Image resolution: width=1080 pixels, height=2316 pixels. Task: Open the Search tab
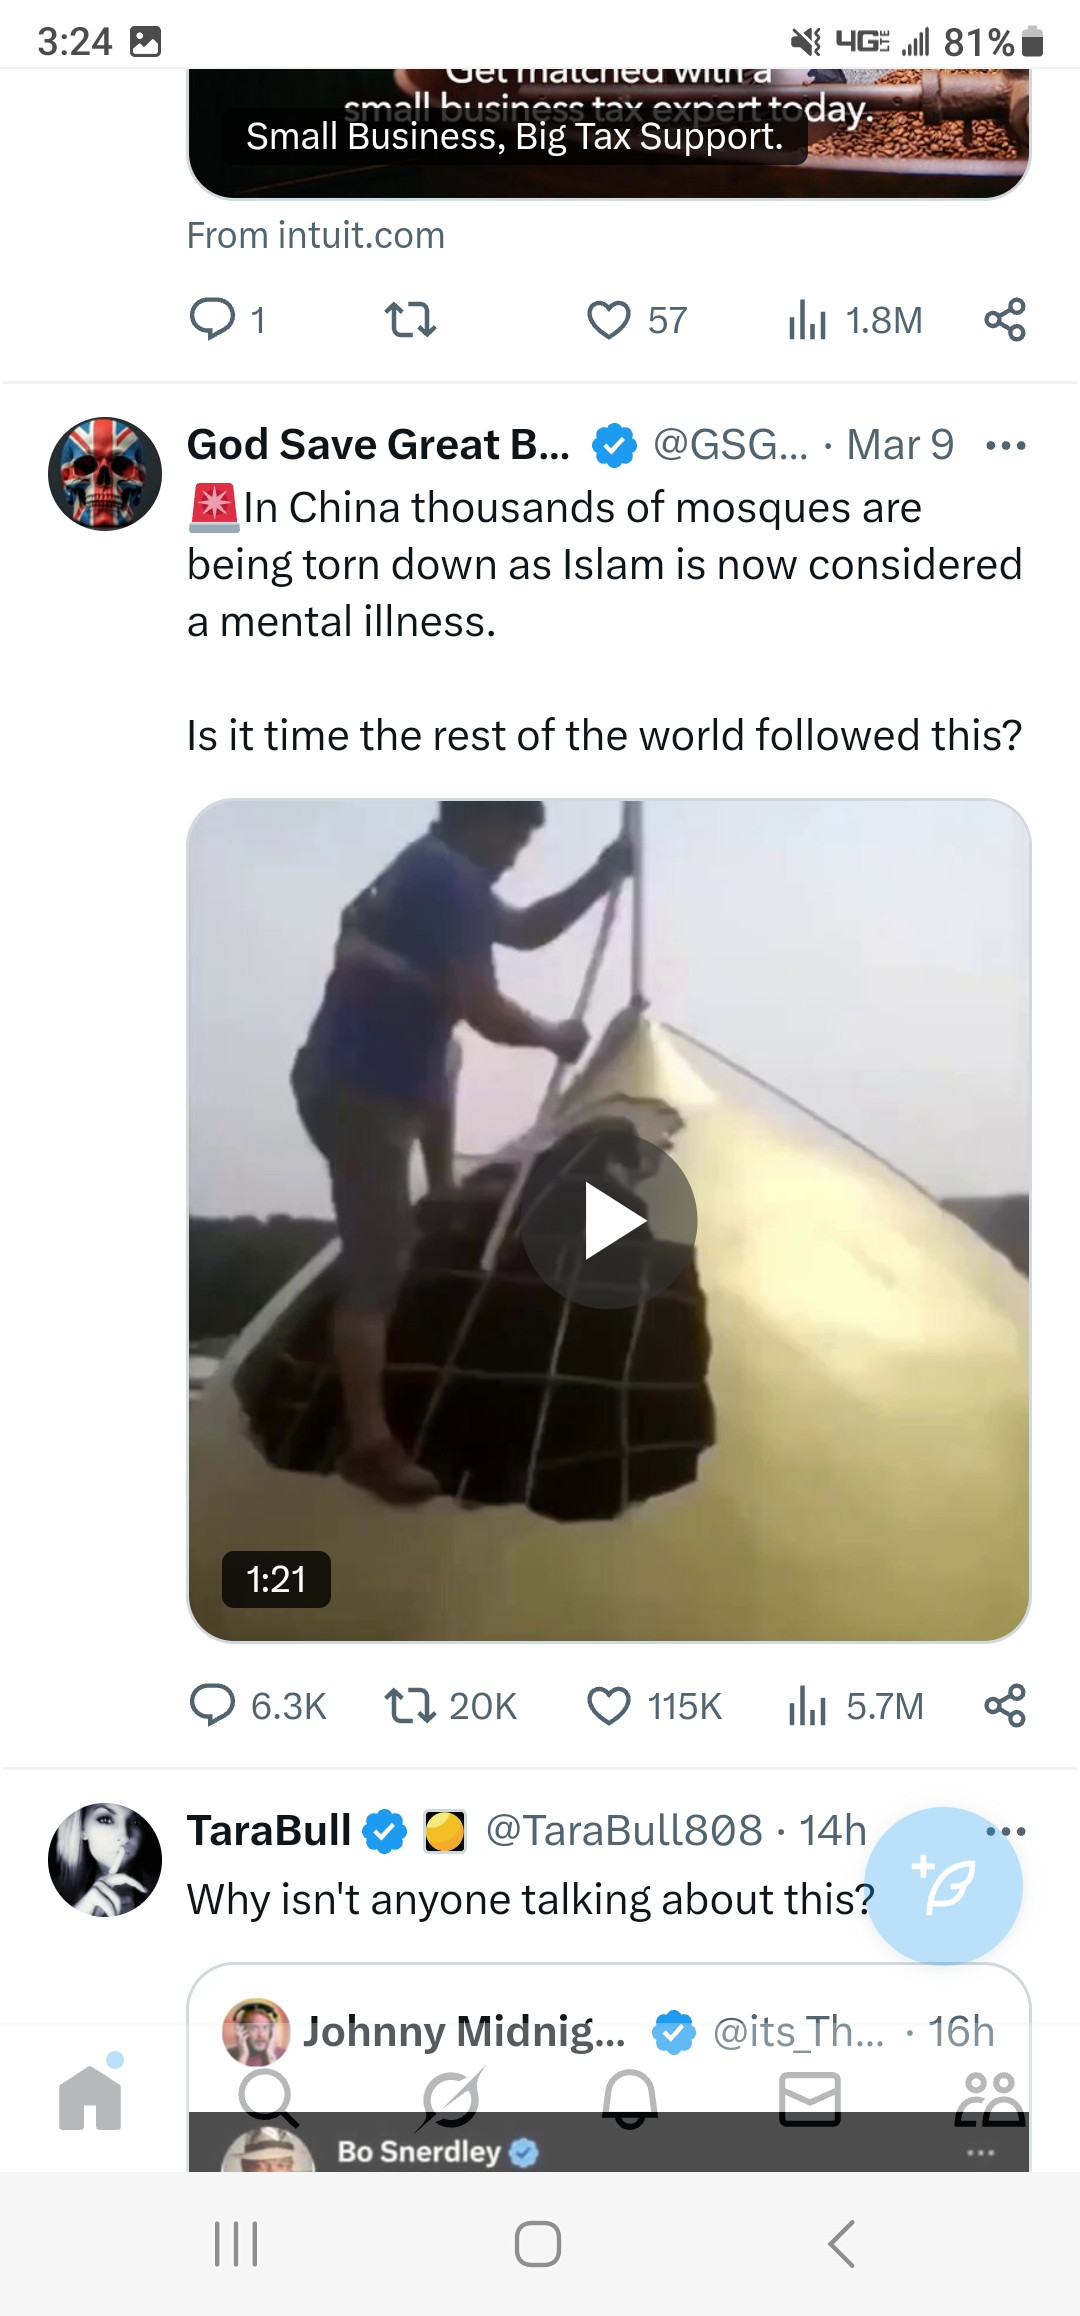[x=267, y=2098]
